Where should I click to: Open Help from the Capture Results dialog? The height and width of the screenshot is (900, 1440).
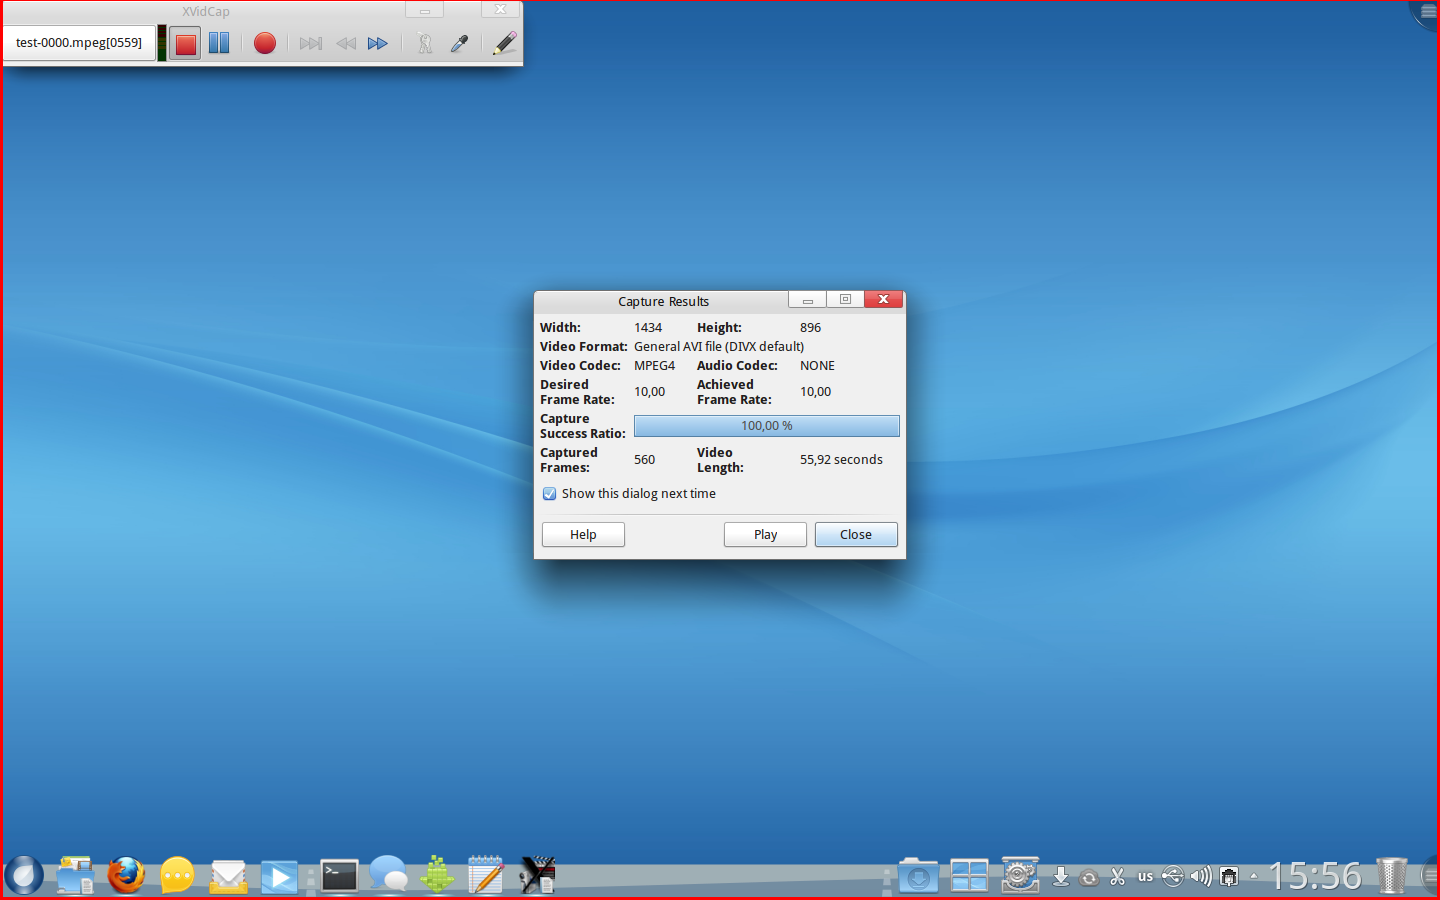(583, 535)
